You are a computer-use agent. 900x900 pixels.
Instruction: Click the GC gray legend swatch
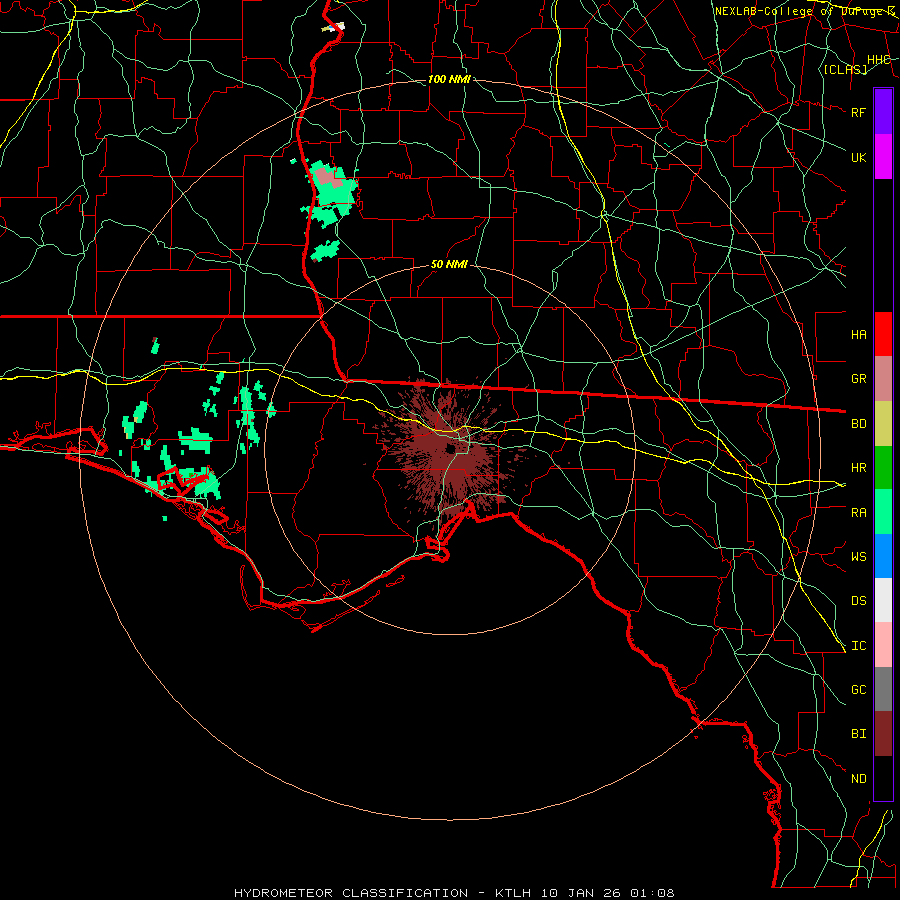point(883,689)
